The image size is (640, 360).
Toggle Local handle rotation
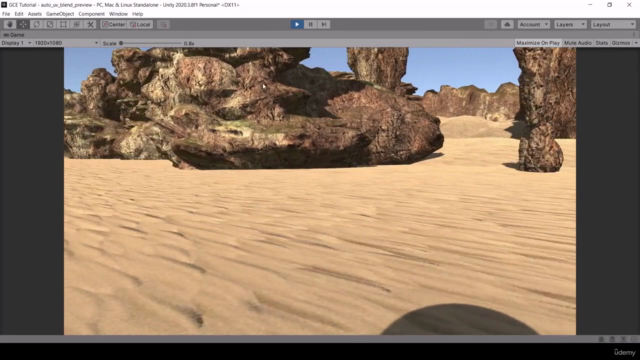(140, 24)
